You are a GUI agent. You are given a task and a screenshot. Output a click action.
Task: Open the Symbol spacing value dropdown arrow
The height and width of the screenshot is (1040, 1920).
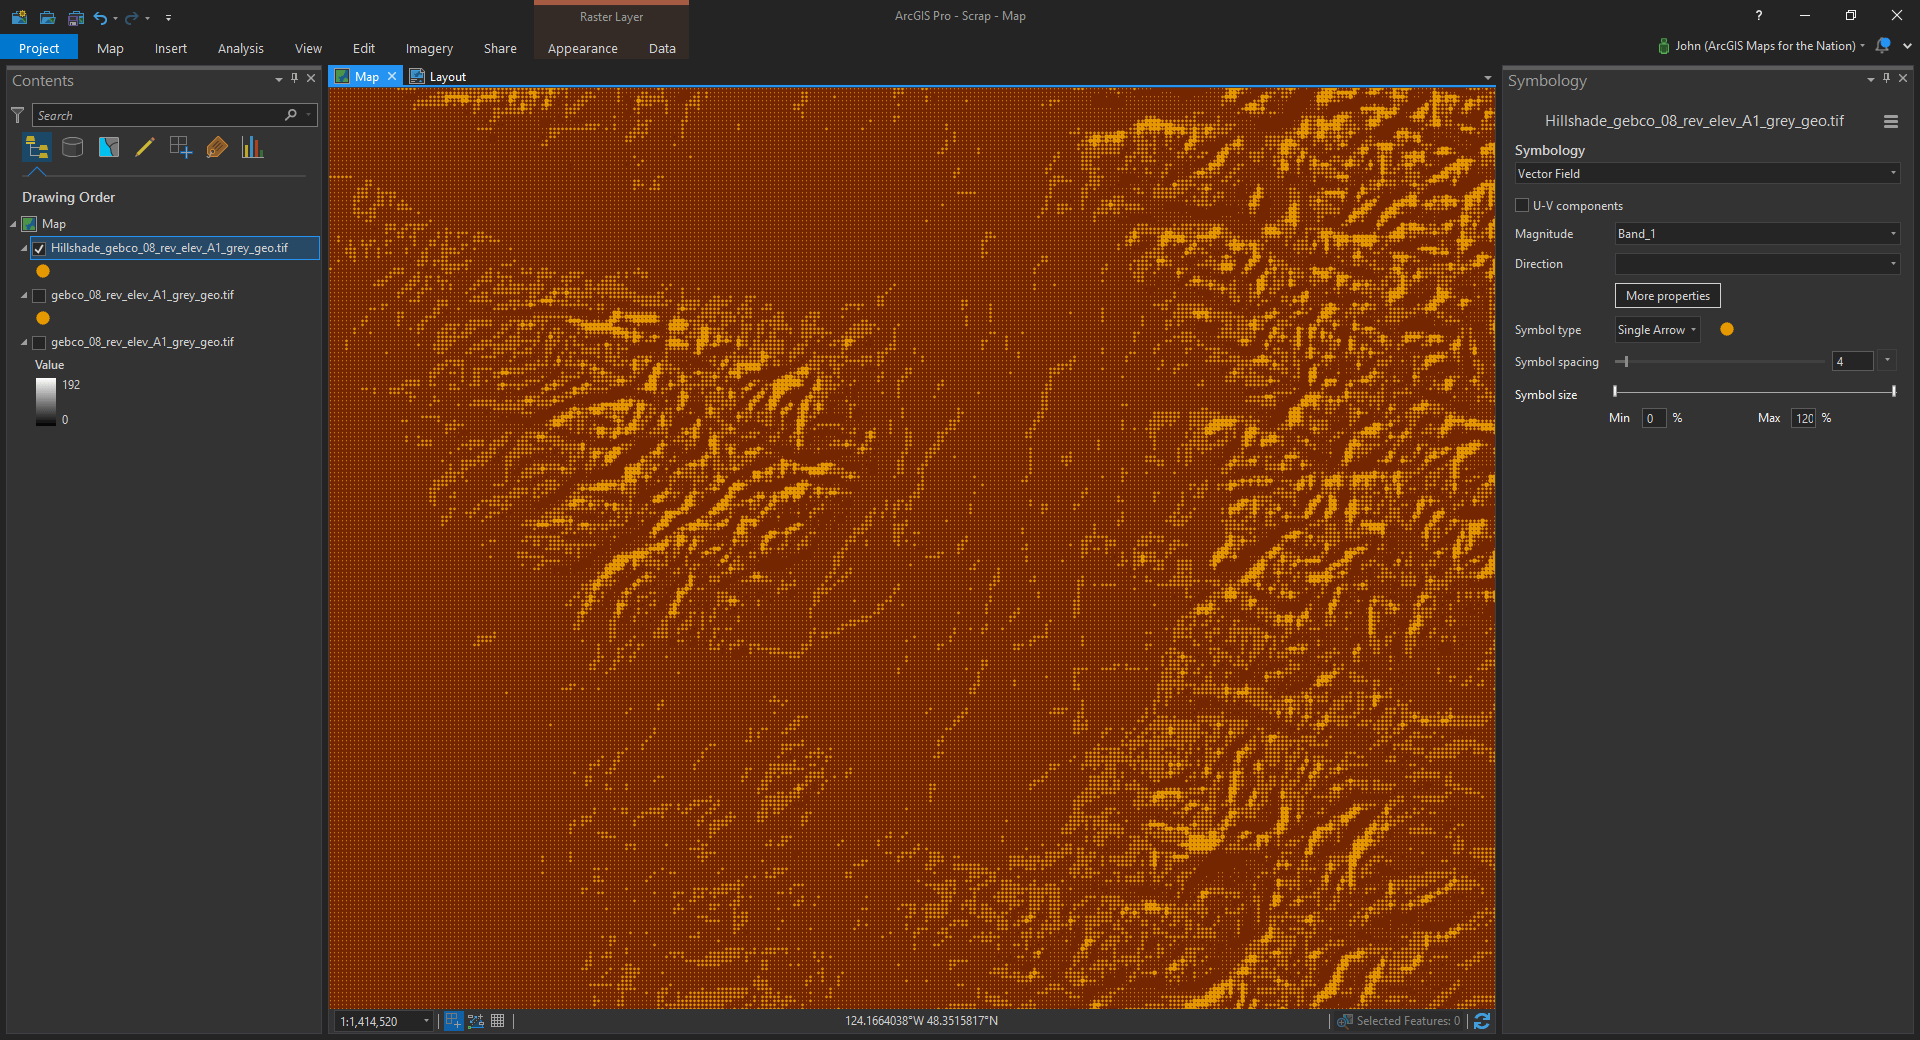[1887, 361]
